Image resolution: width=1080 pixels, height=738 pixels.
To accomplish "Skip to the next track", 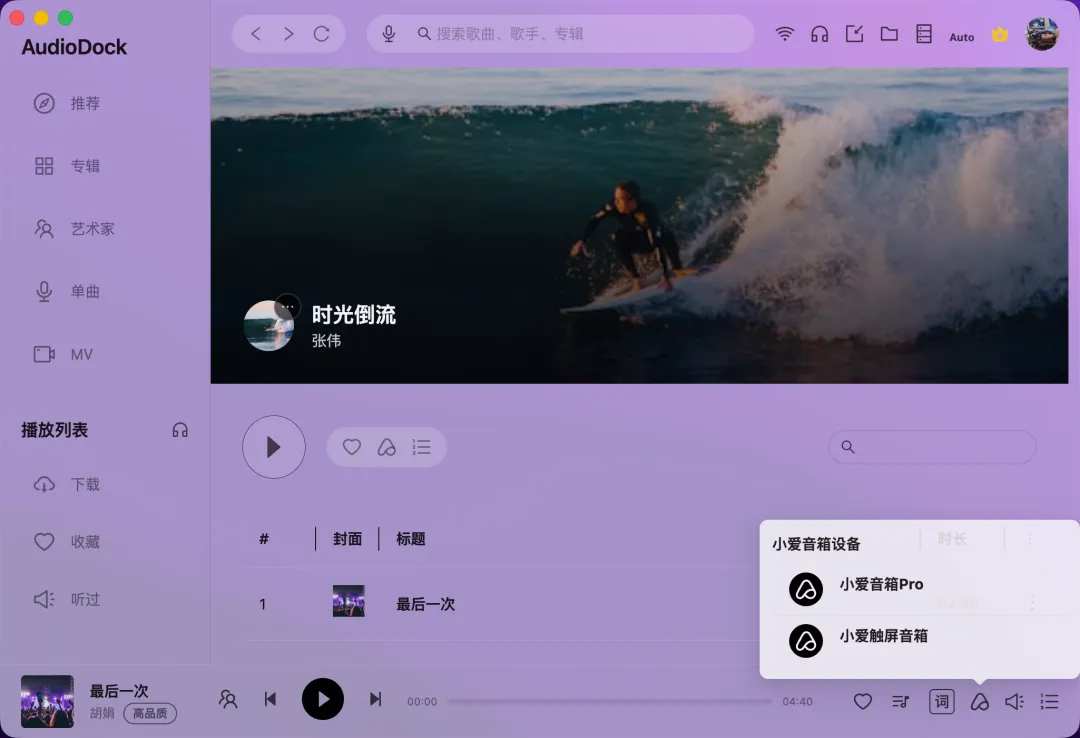I will pos(375,699).
